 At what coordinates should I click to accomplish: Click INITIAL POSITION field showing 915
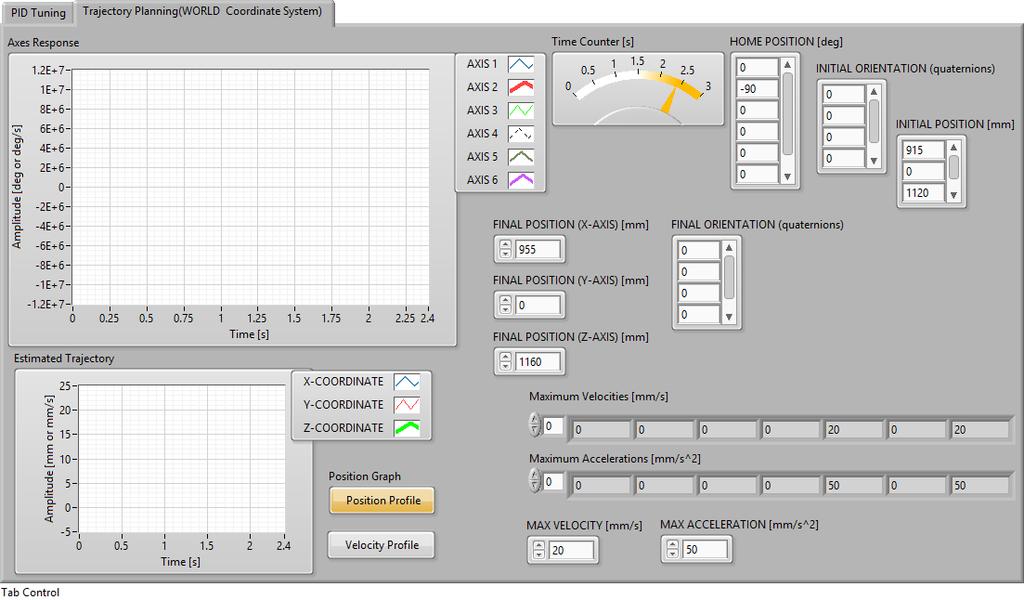(x=923, y=150)
